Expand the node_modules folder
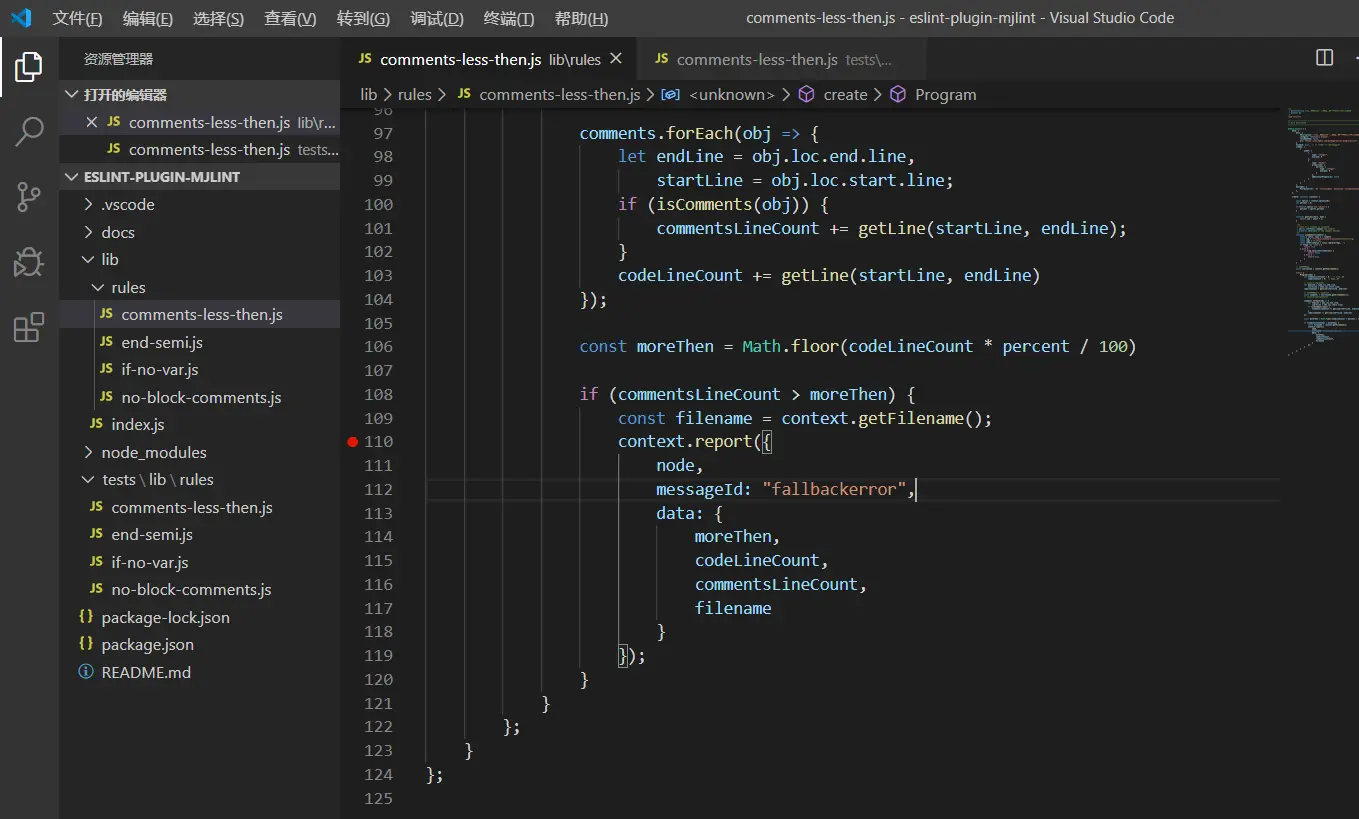The width and height of the screenshot is (1359, 819). pyautogui.click(x=153, y=452)
